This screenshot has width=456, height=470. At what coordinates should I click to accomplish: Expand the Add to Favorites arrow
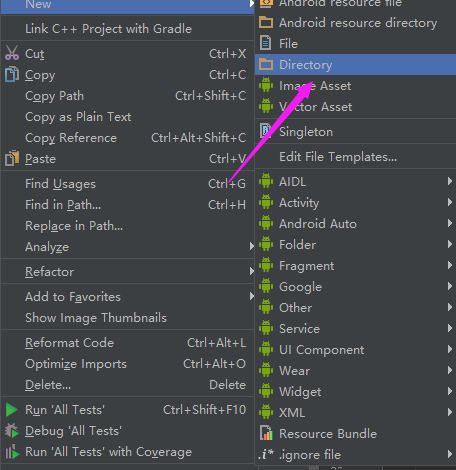pos(252,296)
